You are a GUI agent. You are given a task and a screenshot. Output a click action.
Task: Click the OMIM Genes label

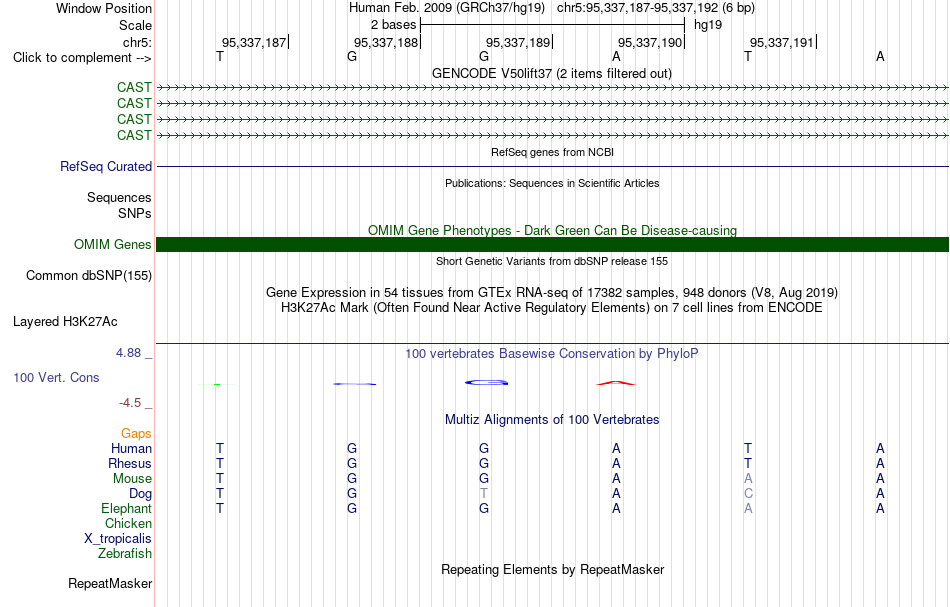(112, 244)
